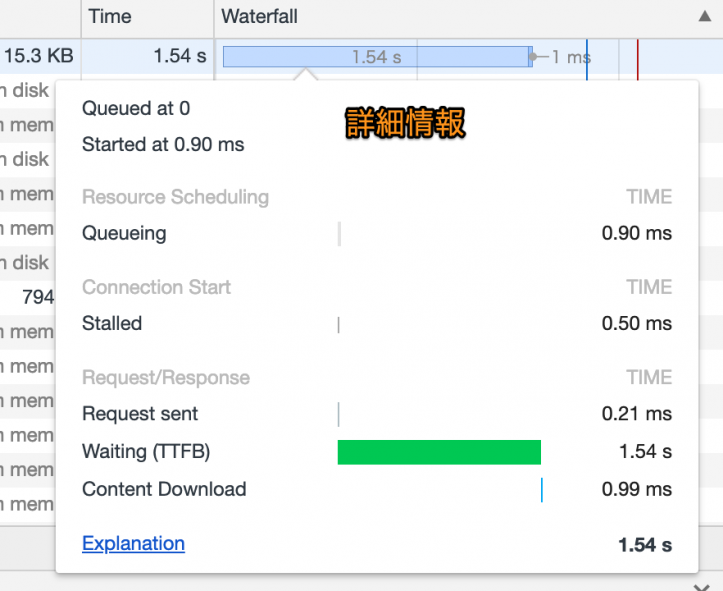Click the Stalled timing bar marker
The height and width of the screenshot is (591, 723).
[339, 324]
